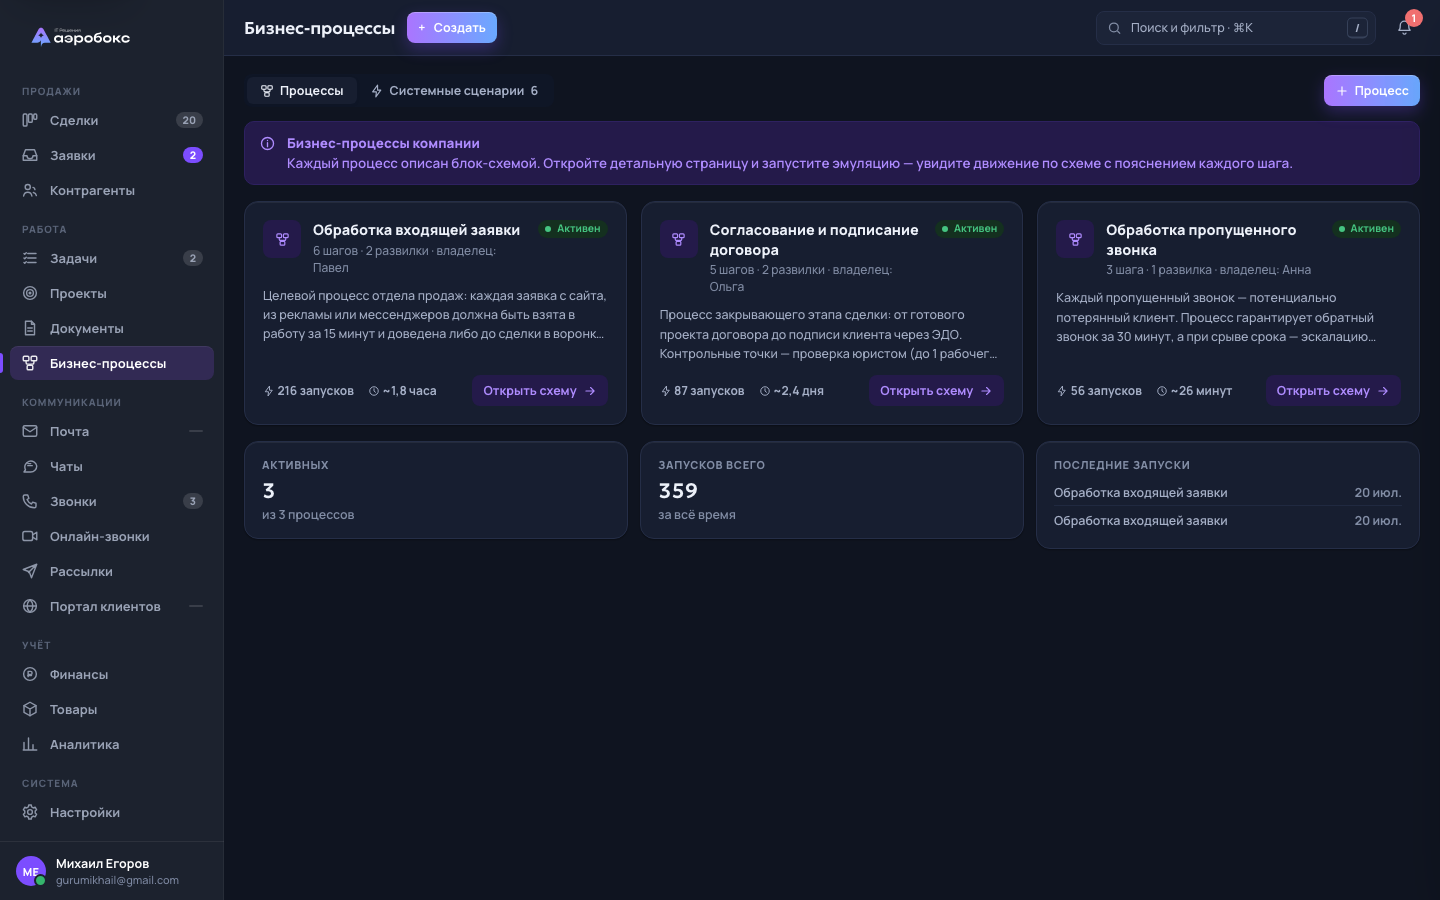Open Сделки in the sidebar
This screenshot has width=1440, height=900.
(x=112, y=120)
